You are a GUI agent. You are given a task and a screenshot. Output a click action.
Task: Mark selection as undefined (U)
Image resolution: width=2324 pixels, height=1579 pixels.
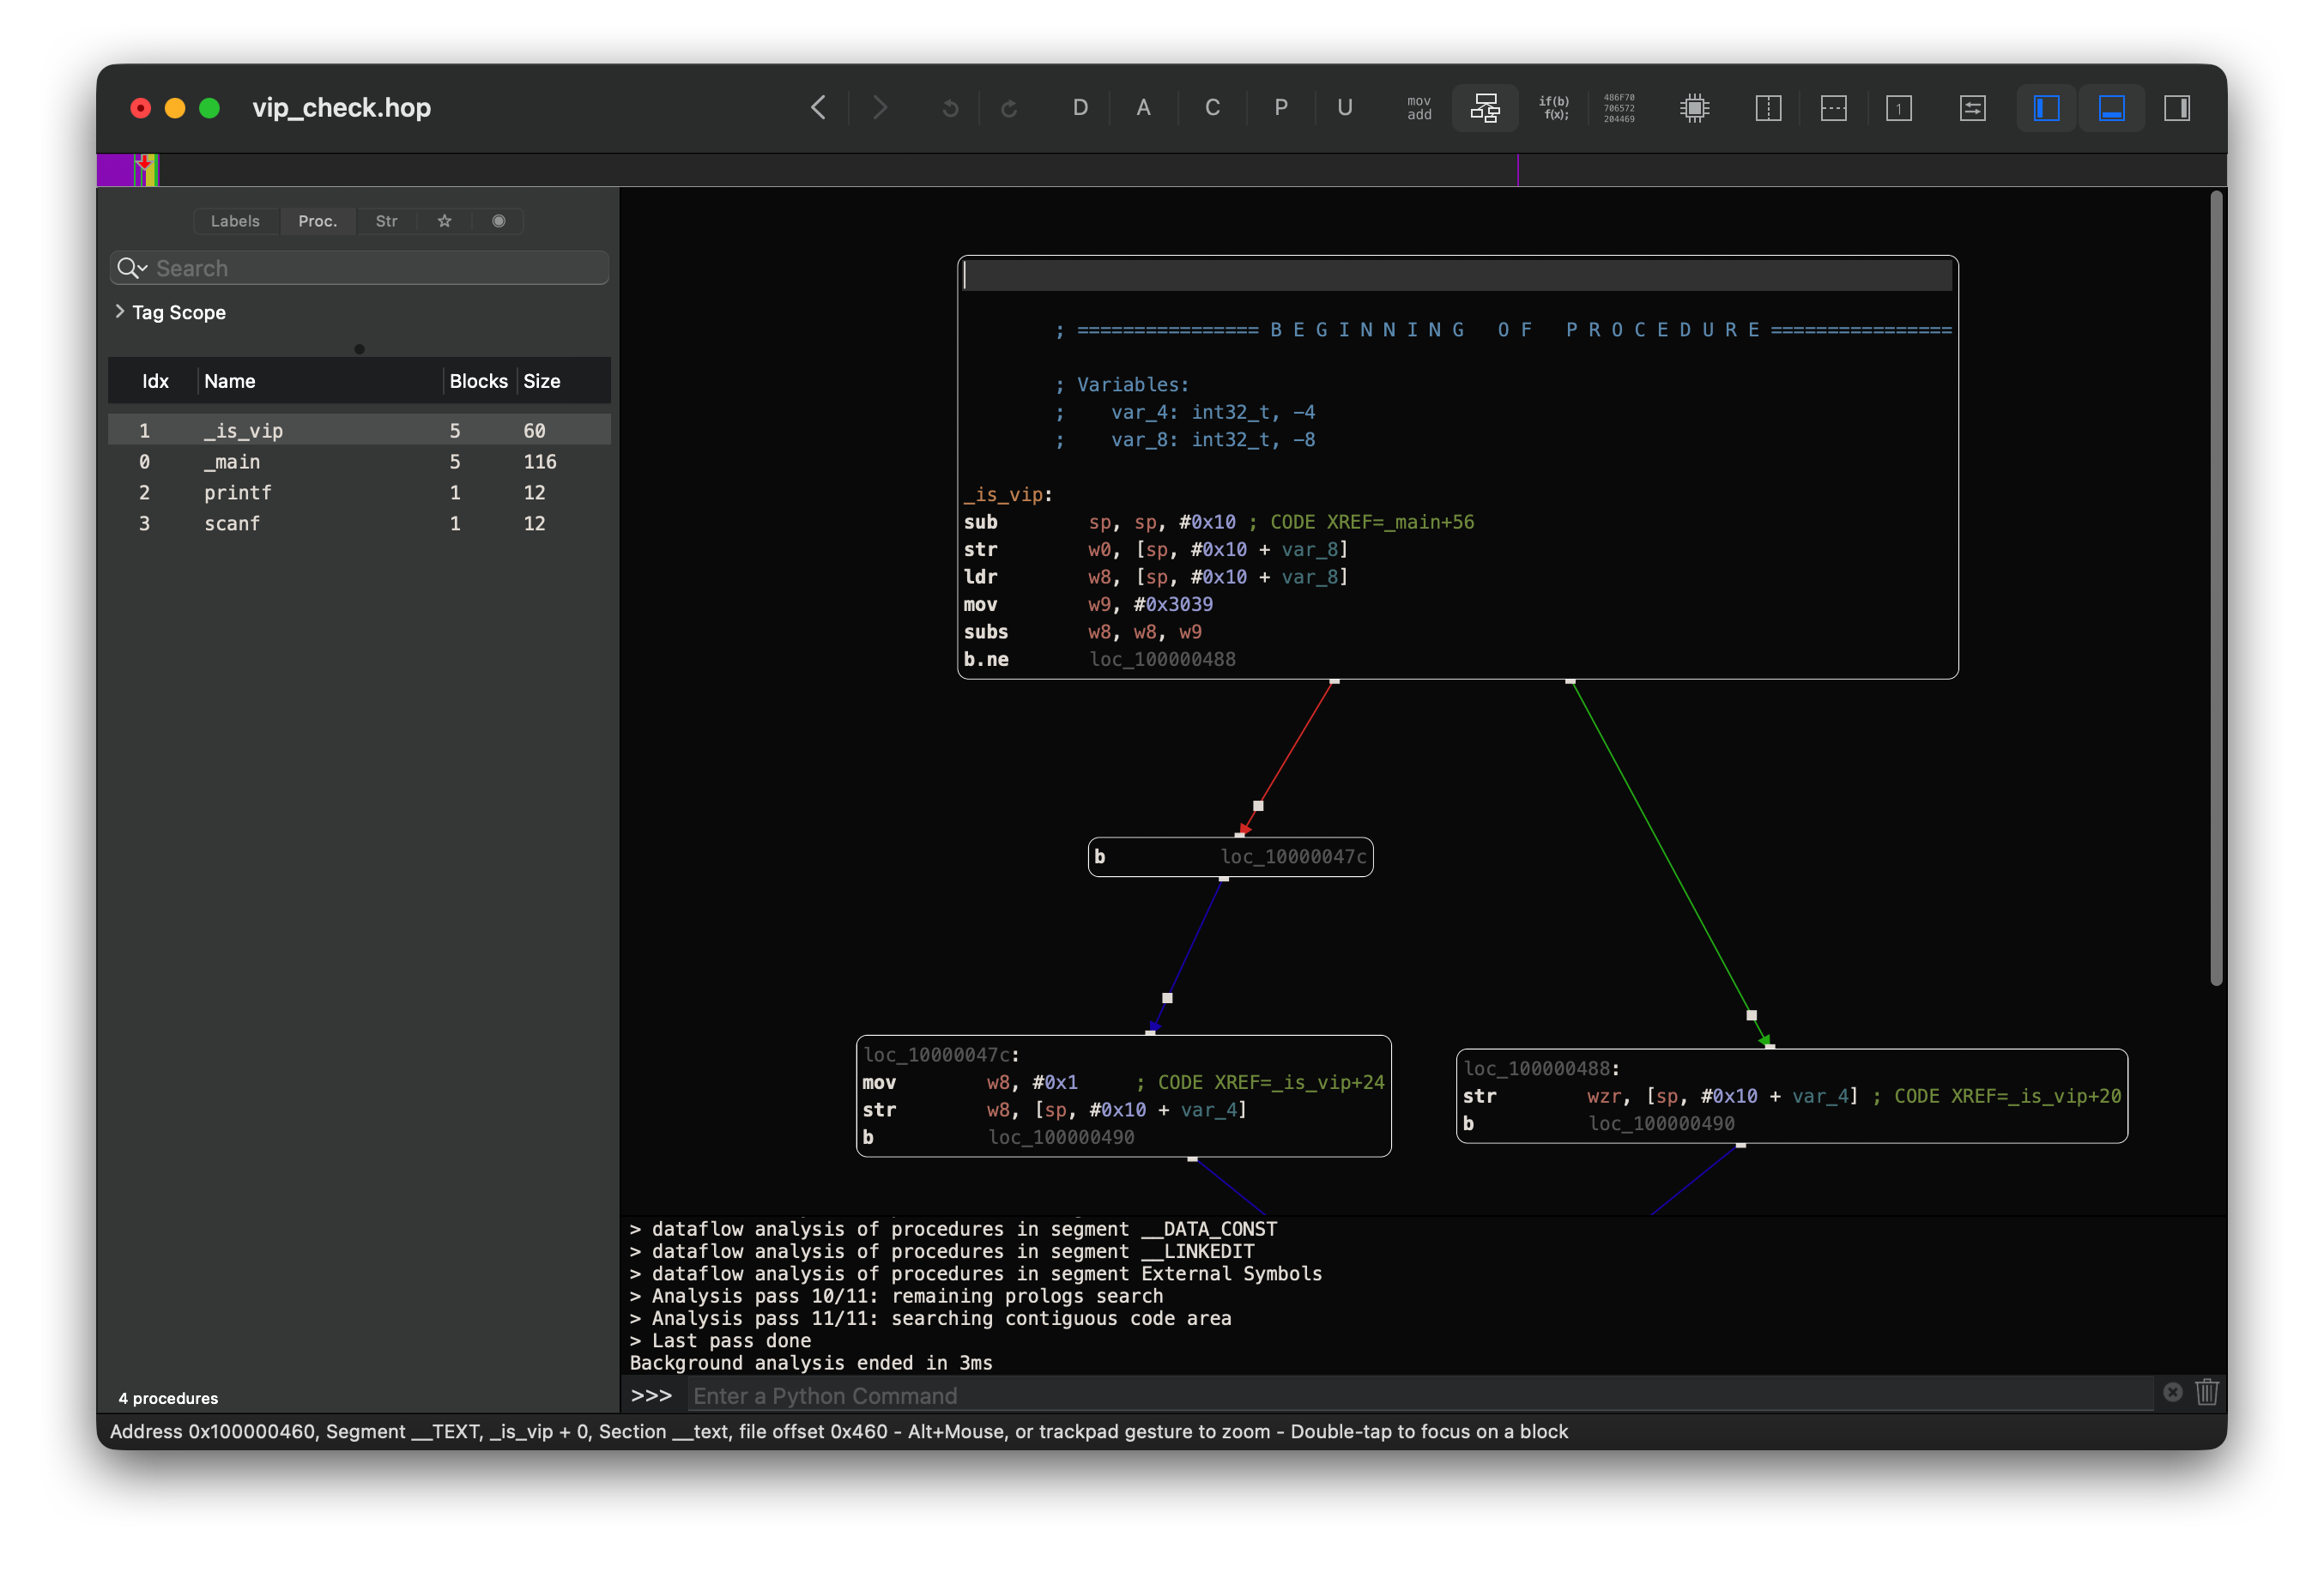point(1344,108)
